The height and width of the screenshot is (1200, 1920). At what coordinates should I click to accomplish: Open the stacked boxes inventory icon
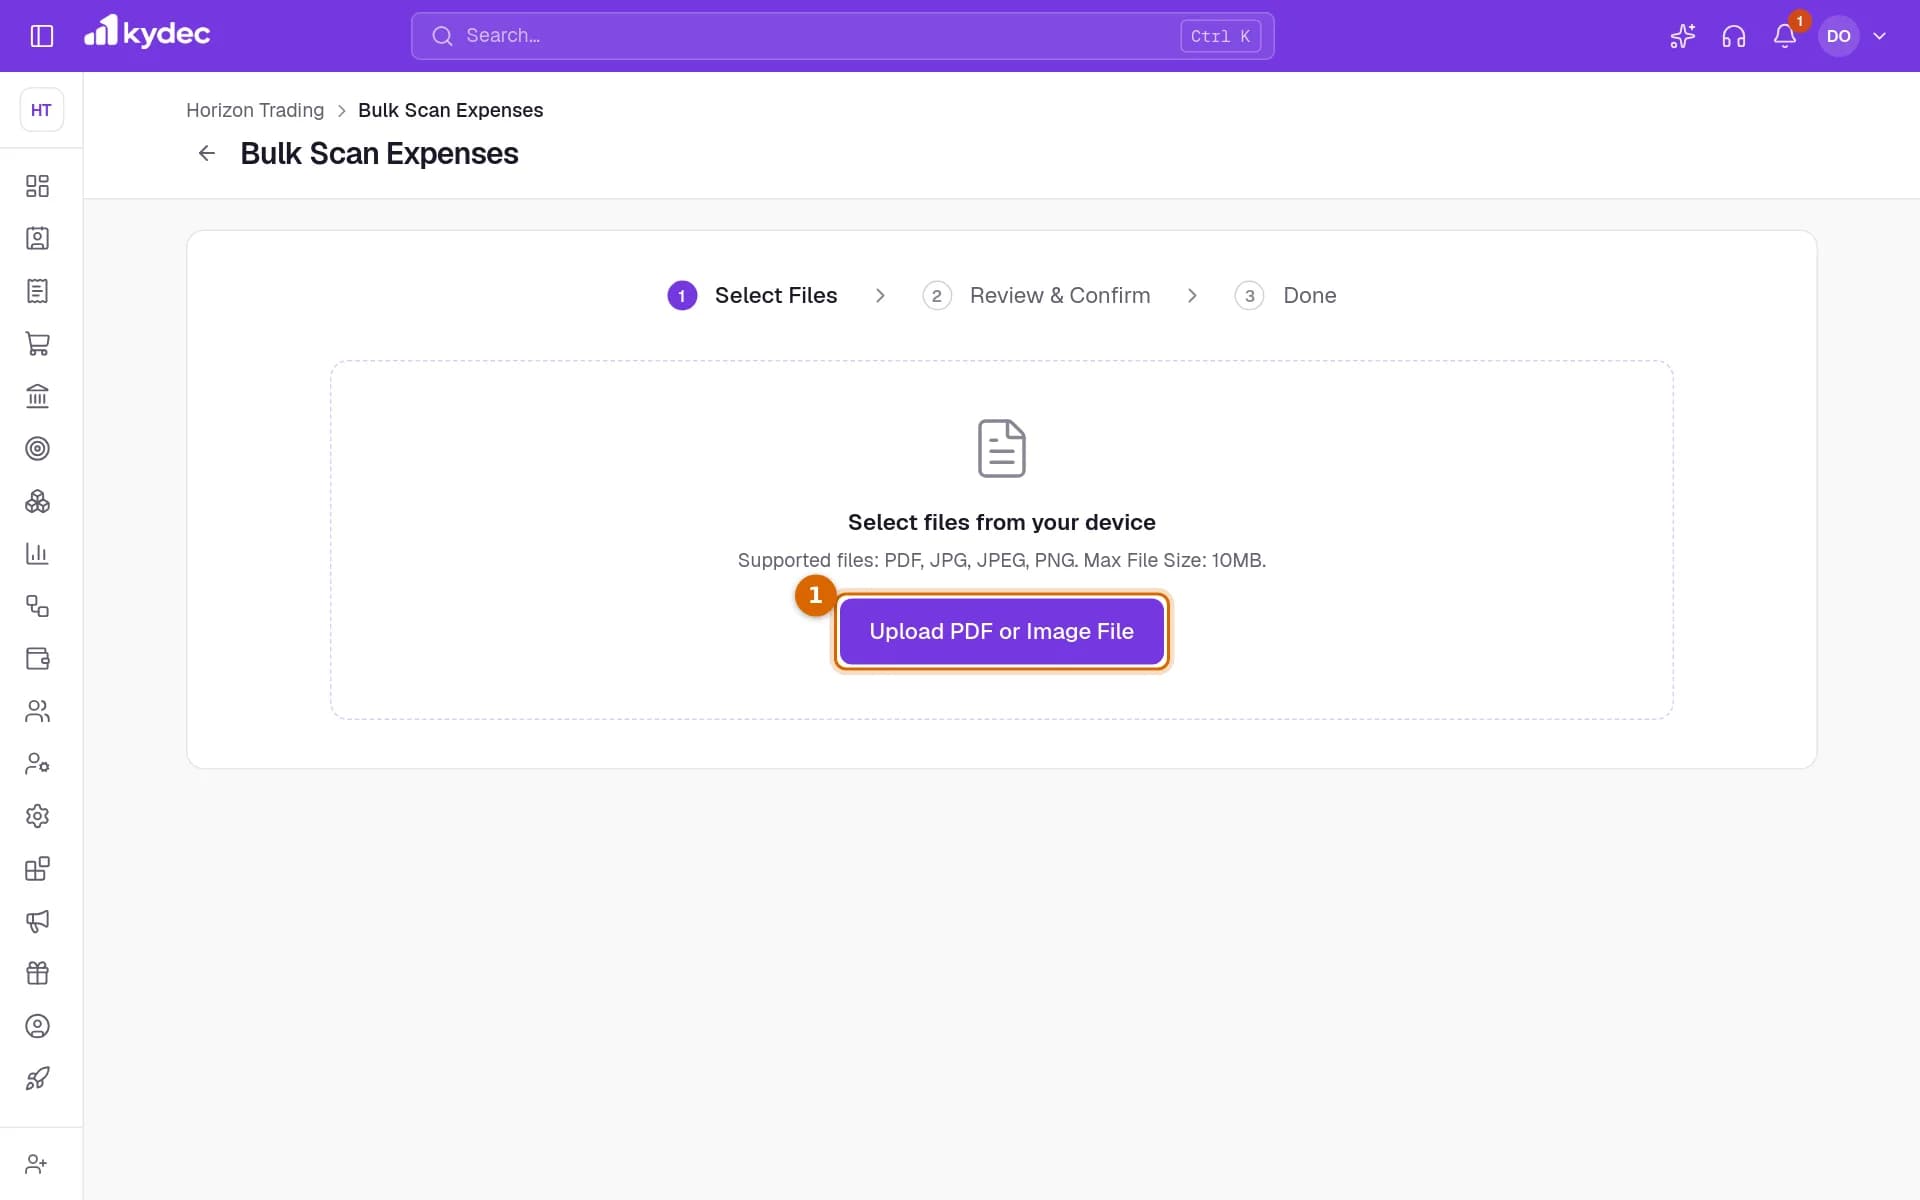[37, 501]
